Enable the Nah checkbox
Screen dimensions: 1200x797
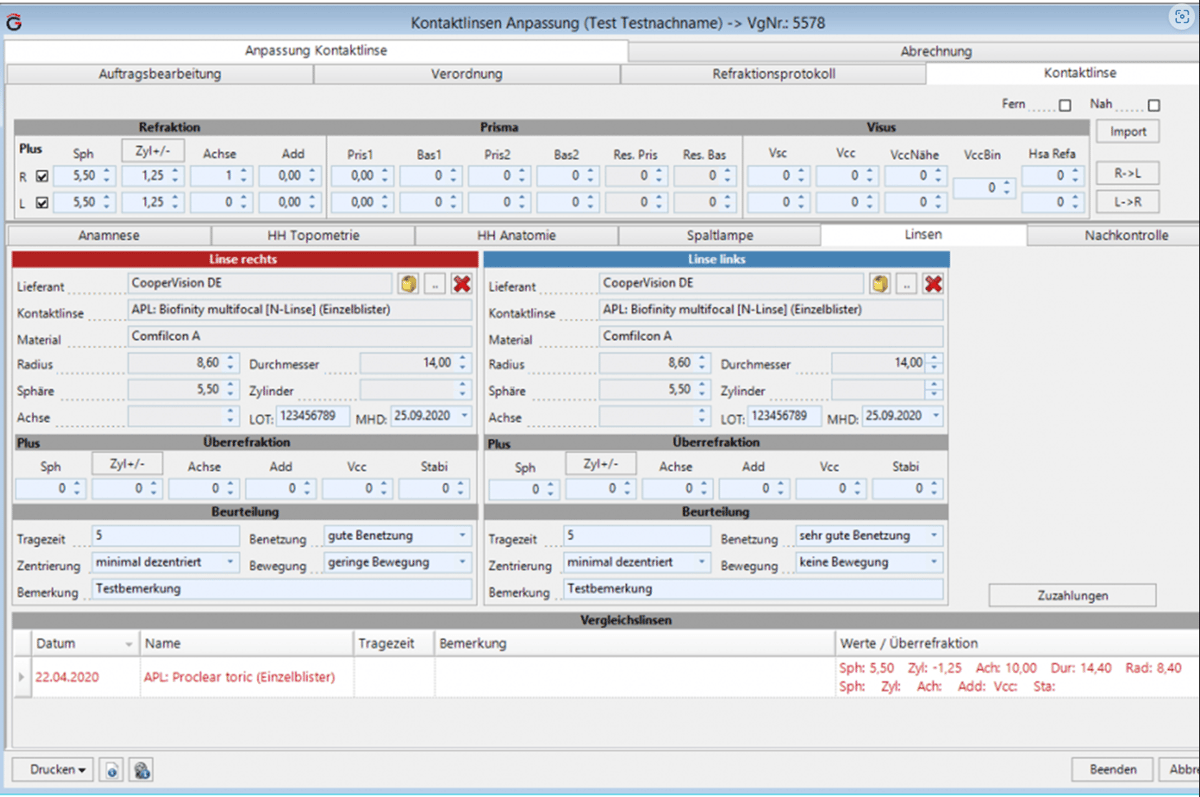coord(1155,104)
